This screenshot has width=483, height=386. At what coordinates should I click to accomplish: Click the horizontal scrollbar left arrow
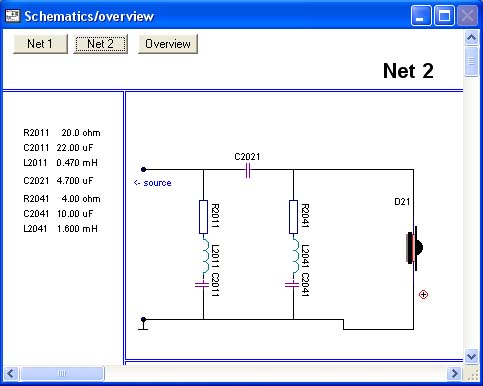point(11,373)
